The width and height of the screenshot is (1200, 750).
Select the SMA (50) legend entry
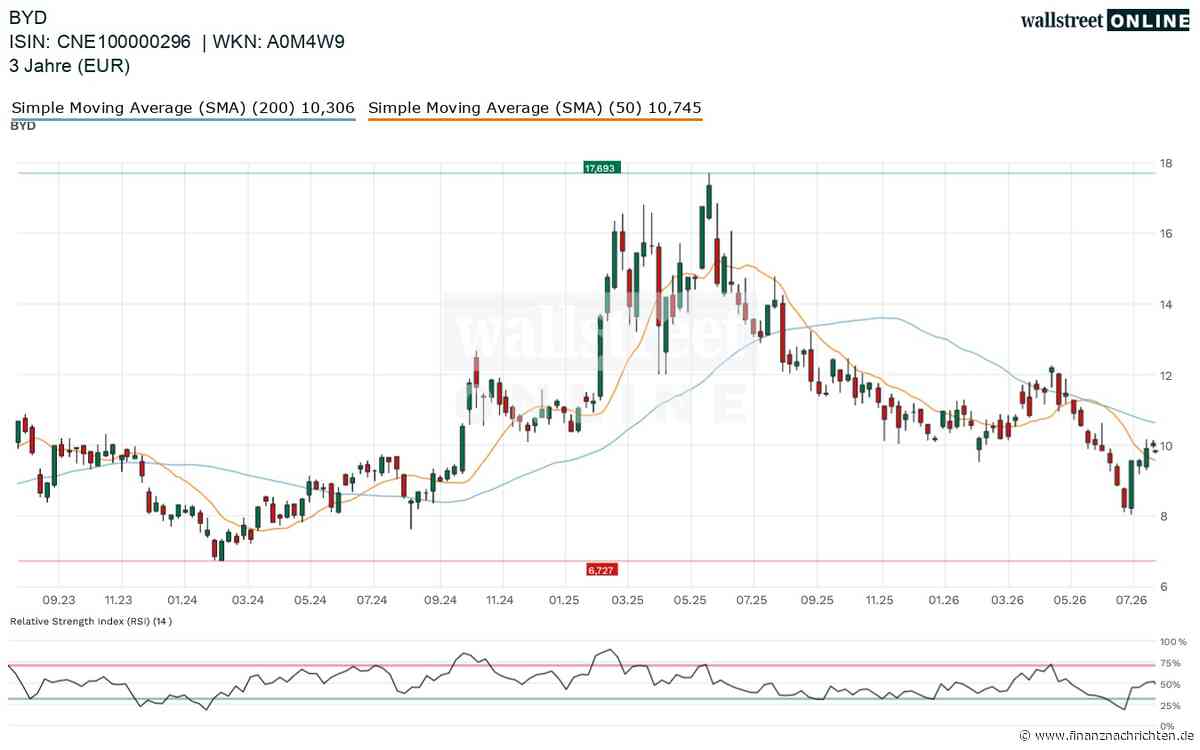tap(535, 107)
